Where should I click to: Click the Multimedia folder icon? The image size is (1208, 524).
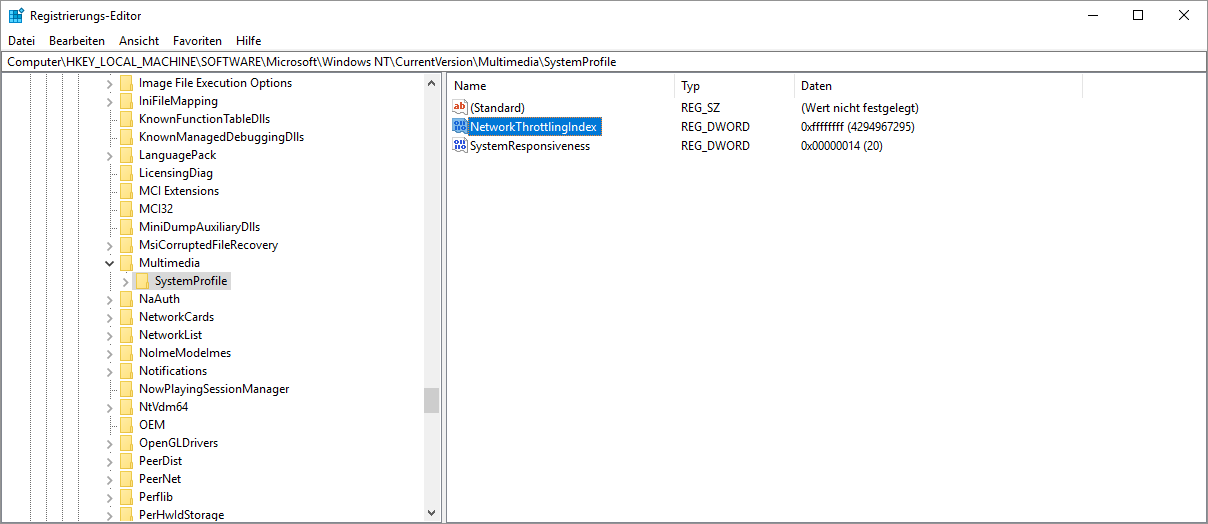126,263
